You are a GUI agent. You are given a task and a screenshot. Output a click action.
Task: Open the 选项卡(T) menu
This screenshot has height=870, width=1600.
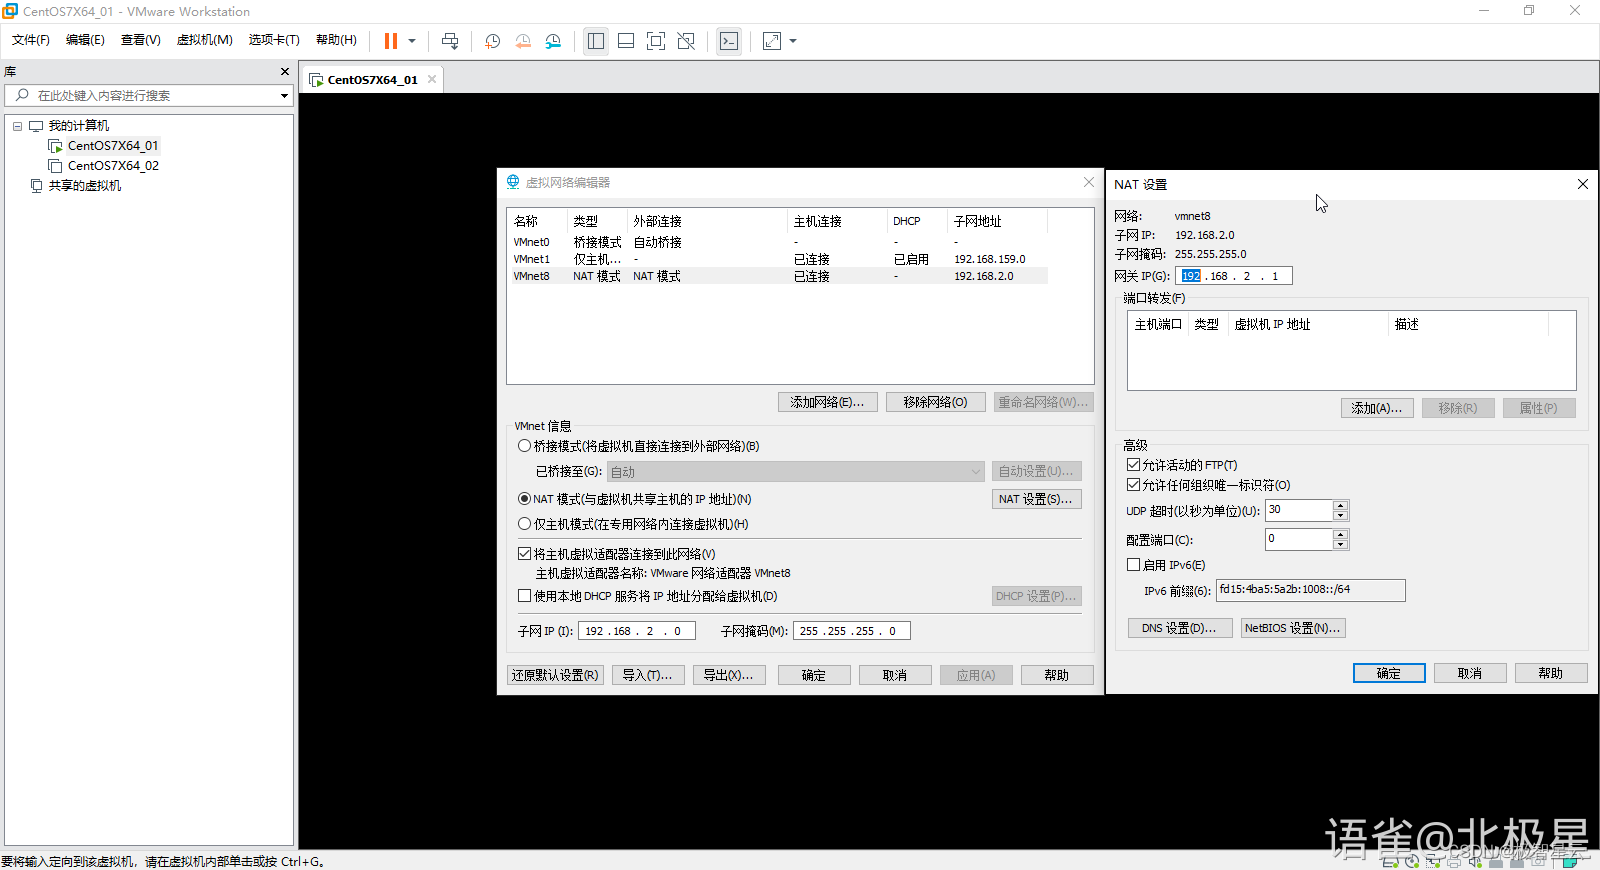click(274, 40)
